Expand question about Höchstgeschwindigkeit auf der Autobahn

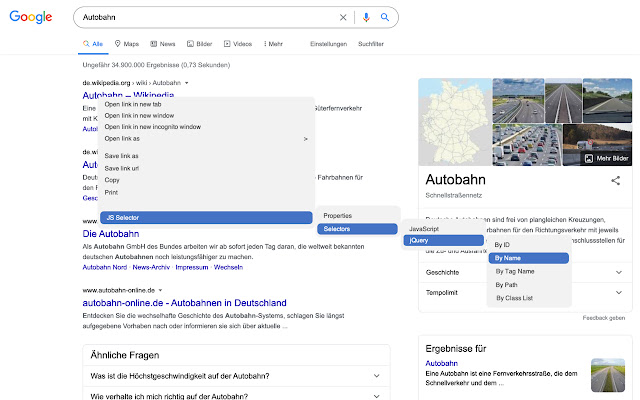236,376
